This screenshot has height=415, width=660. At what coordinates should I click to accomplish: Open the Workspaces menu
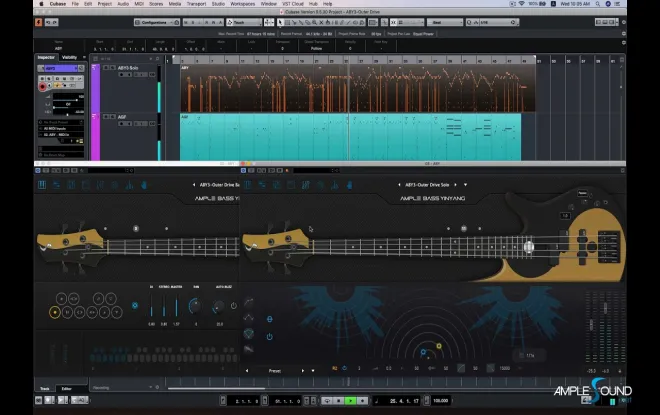coord(242,4)
